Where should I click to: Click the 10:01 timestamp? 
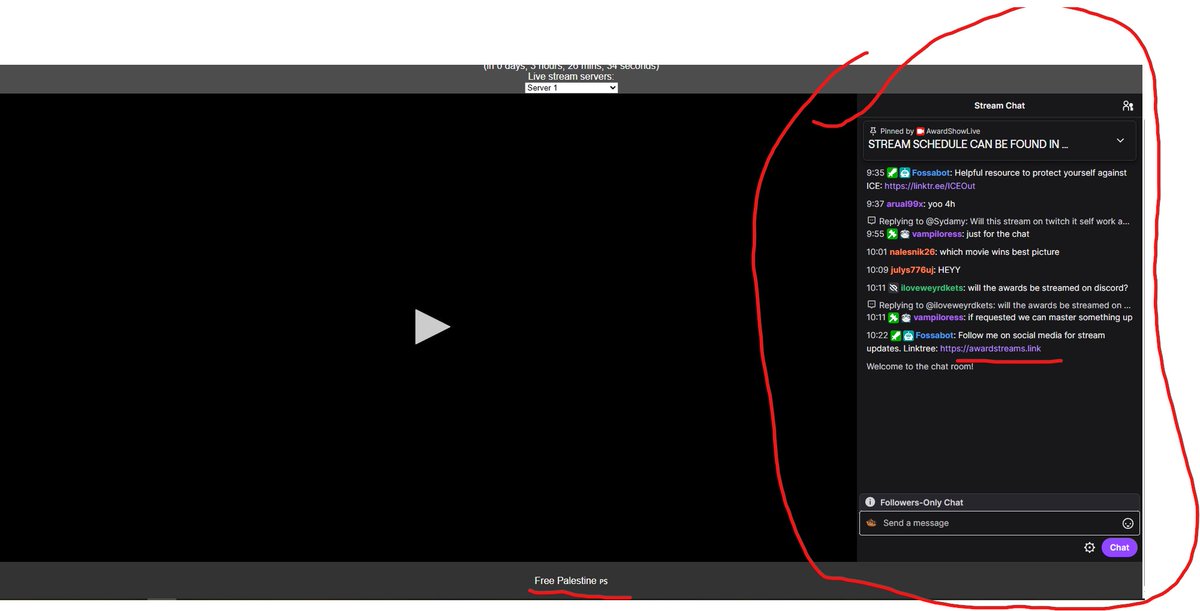tap(877, 252)
